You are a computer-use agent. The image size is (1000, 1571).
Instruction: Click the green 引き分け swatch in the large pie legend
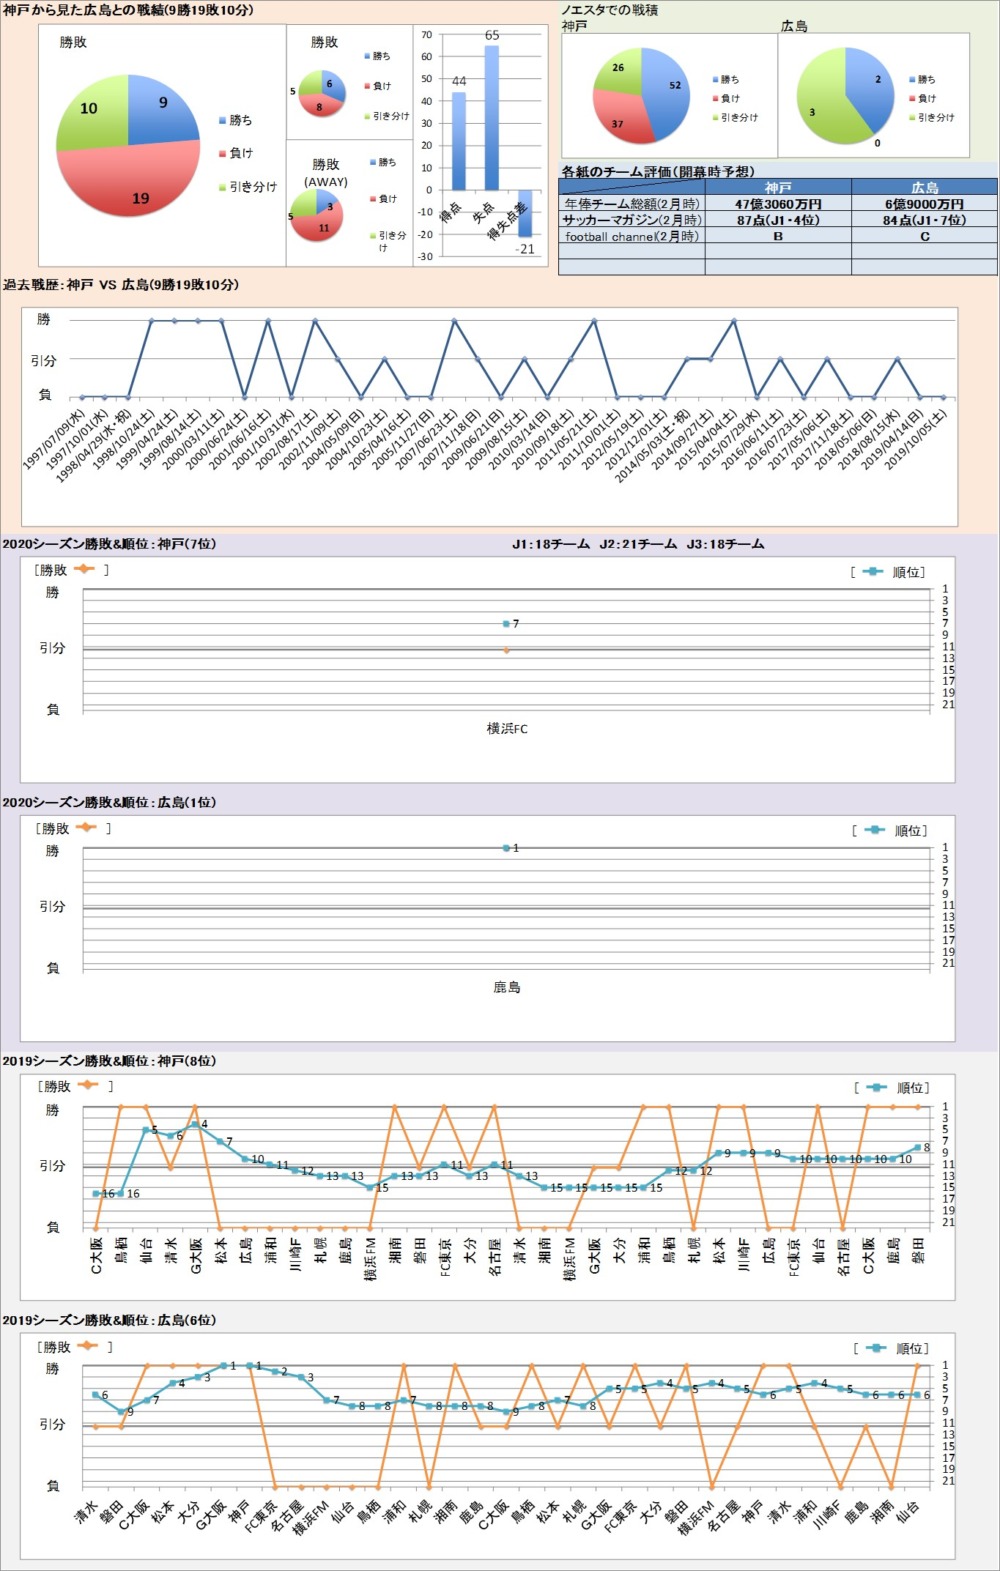pyautogui.click(x=222, y=187)
